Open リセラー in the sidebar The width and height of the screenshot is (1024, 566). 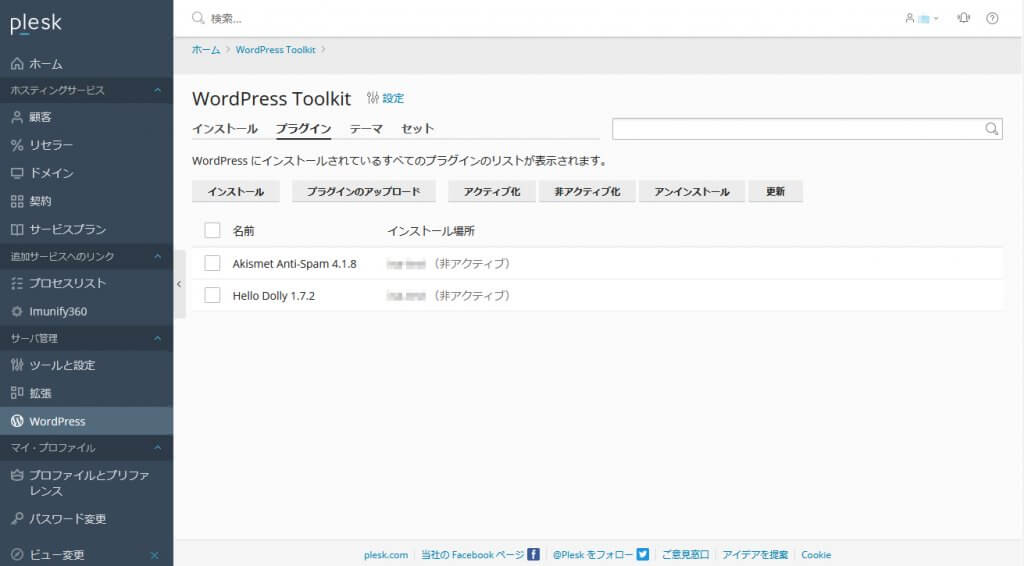pos(86,145)
